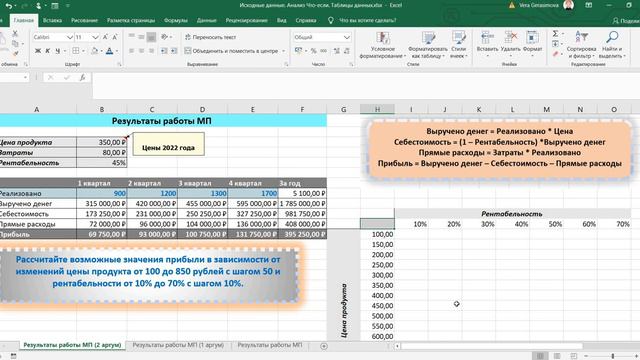Open the Name Box dropdown arrow
This screenshot has width=640, height=360.
pos(25,77)
